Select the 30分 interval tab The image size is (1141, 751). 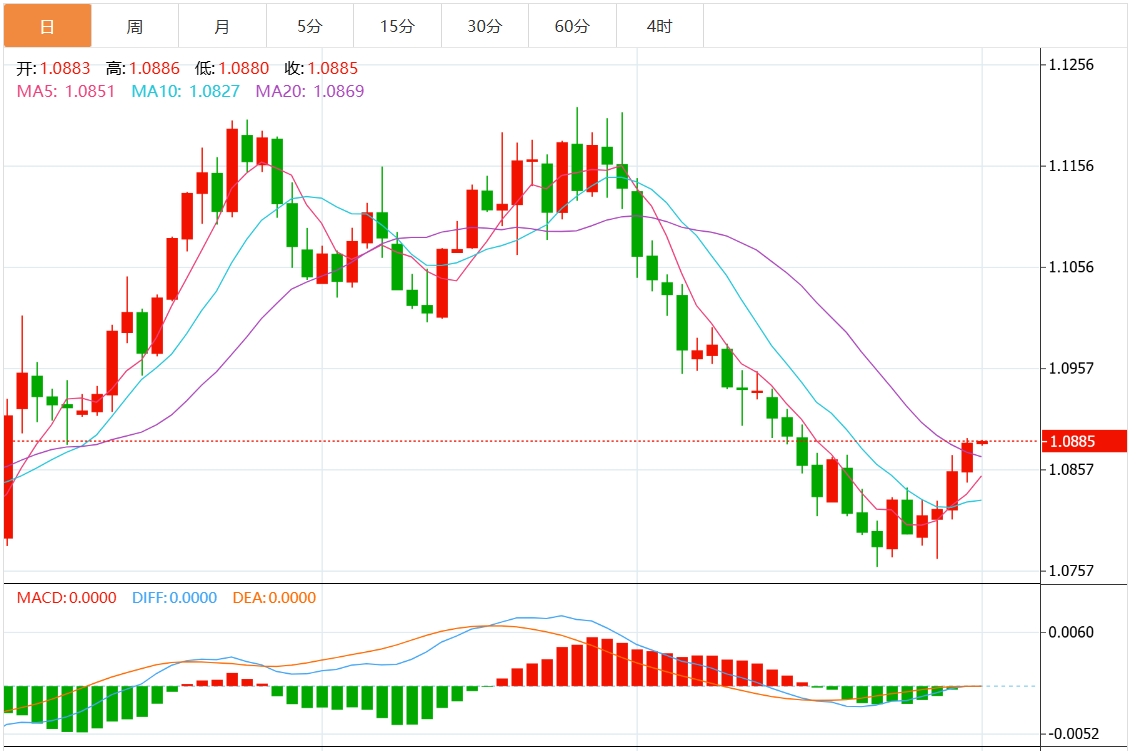pyautogui.click(x=484, y=26)
